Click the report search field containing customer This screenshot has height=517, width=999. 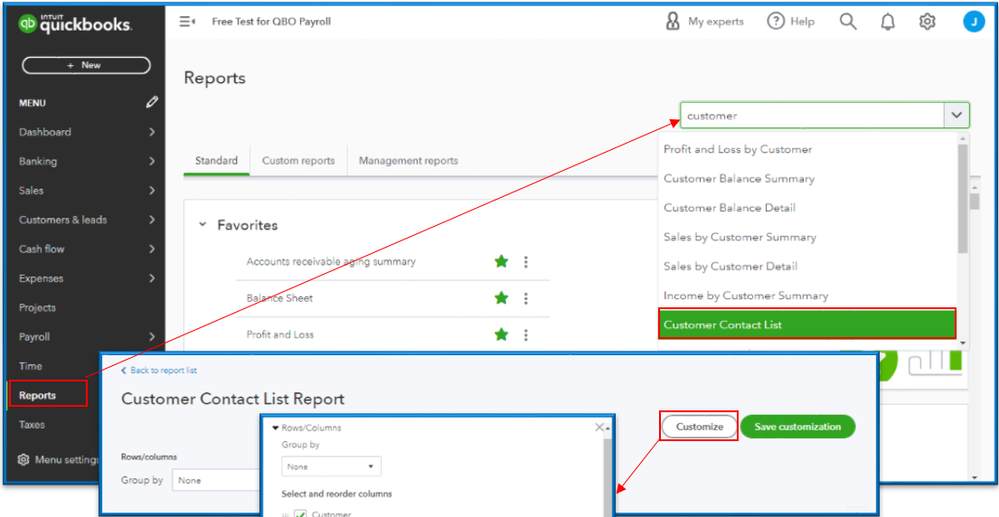click(x=812, y=116)
